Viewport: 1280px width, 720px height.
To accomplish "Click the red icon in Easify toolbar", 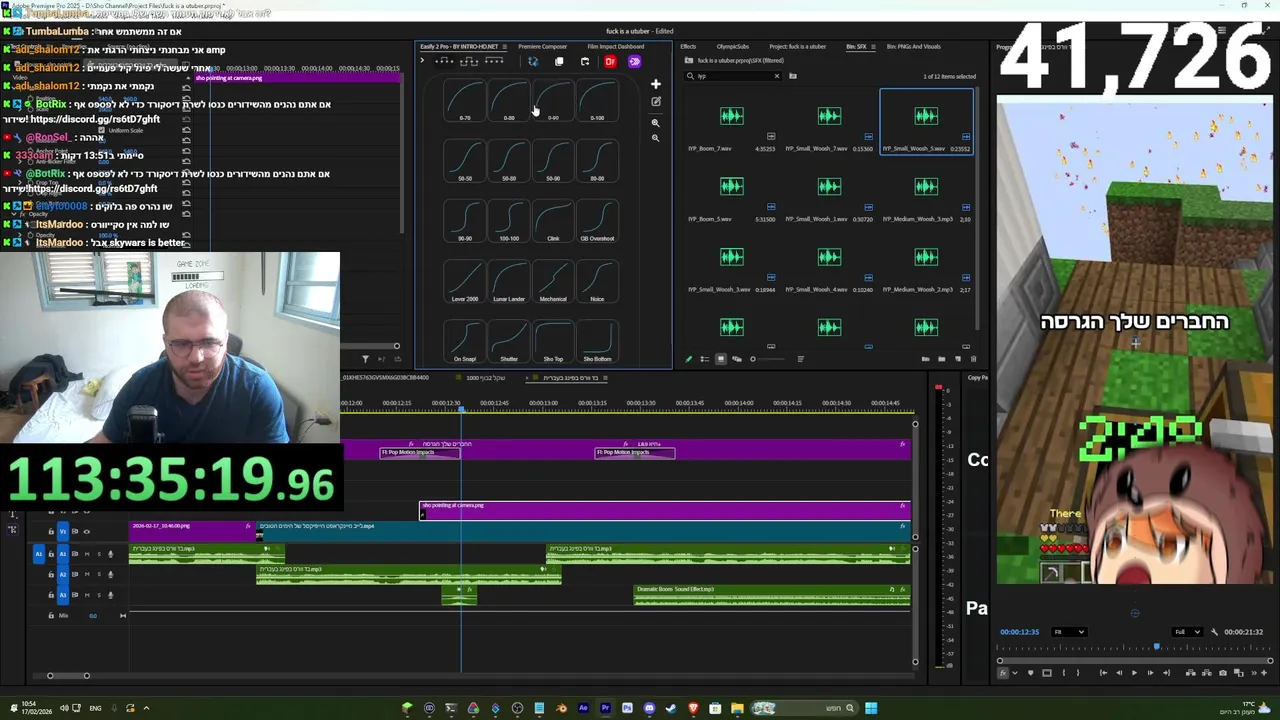I will pos(610,61).
